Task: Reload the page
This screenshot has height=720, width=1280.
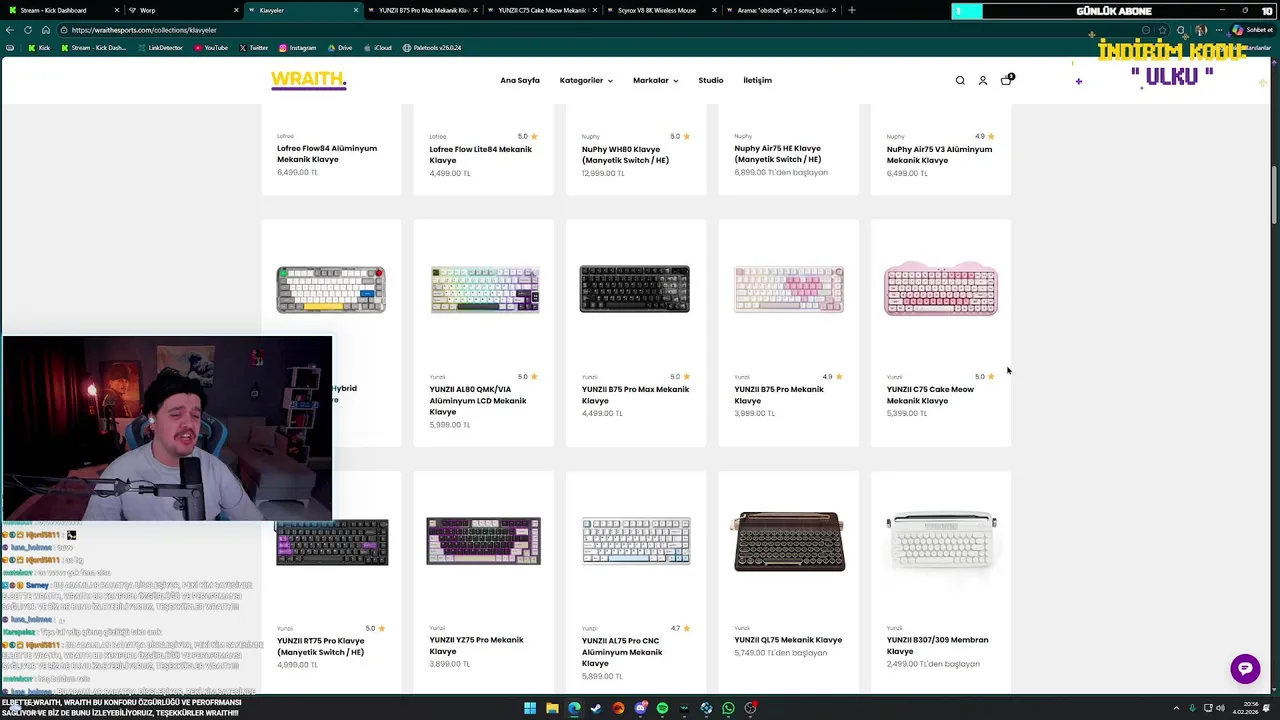Action: pos(28,30)
